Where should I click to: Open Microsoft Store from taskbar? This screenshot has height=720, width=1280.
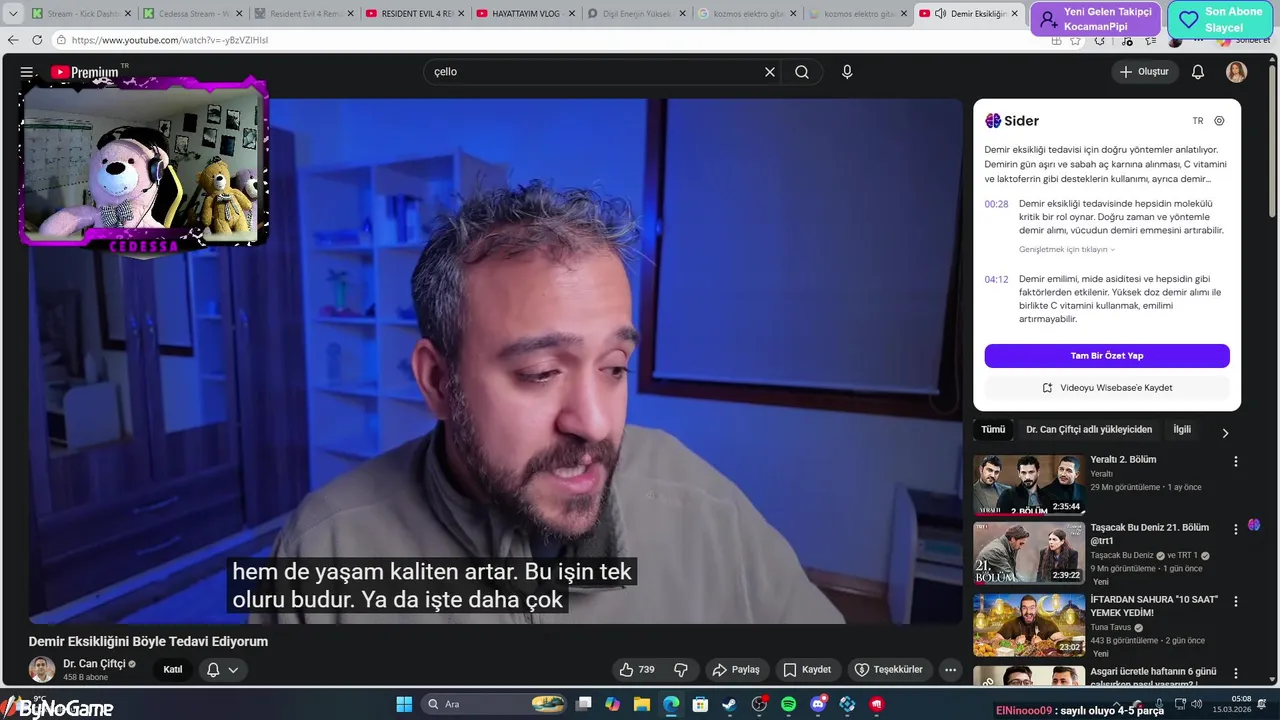(700, 704)
